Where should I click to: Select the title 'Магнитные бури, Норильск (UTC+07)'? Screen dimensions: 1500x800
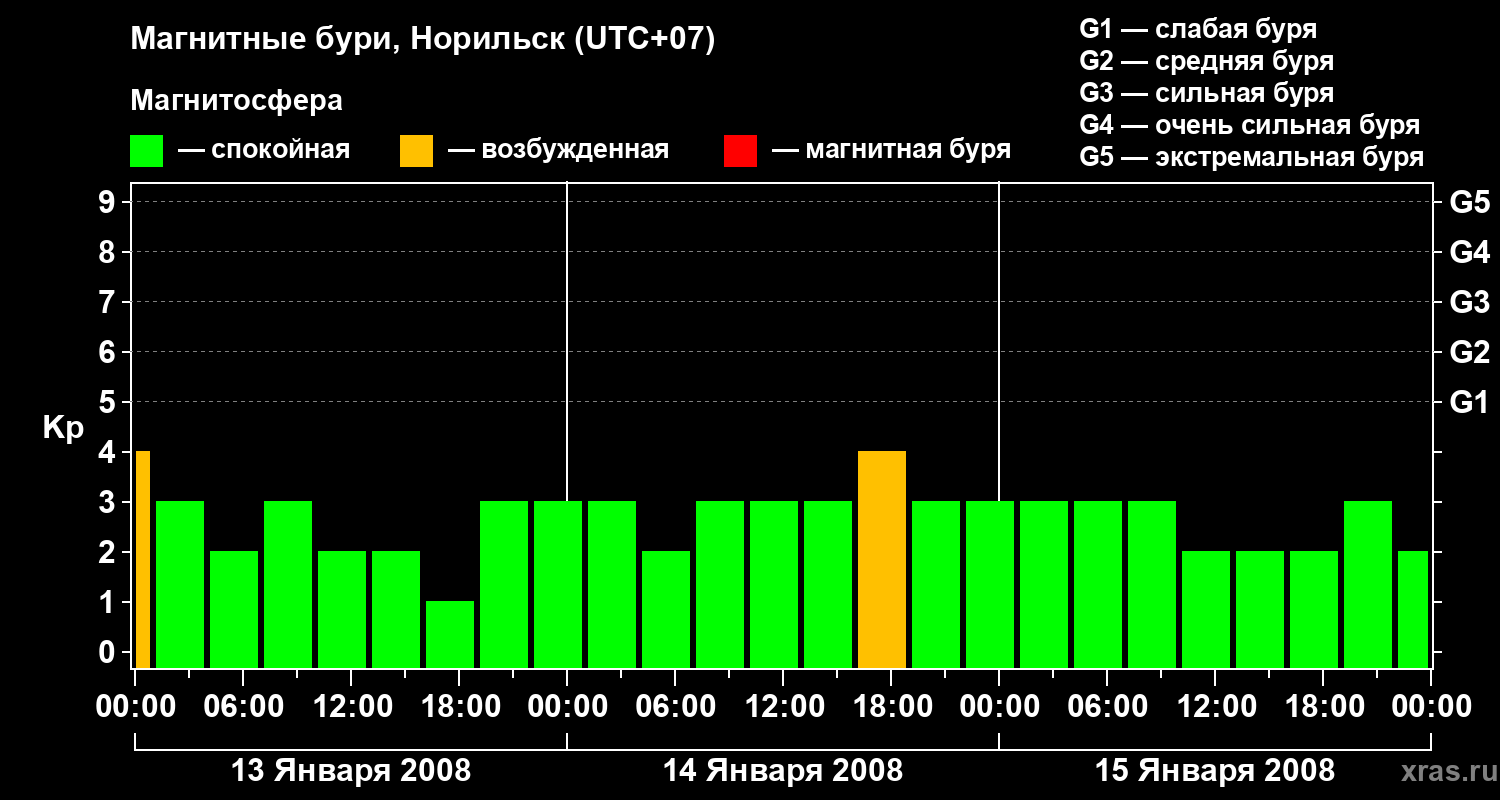pyautogui.click(x=423, y=40)
